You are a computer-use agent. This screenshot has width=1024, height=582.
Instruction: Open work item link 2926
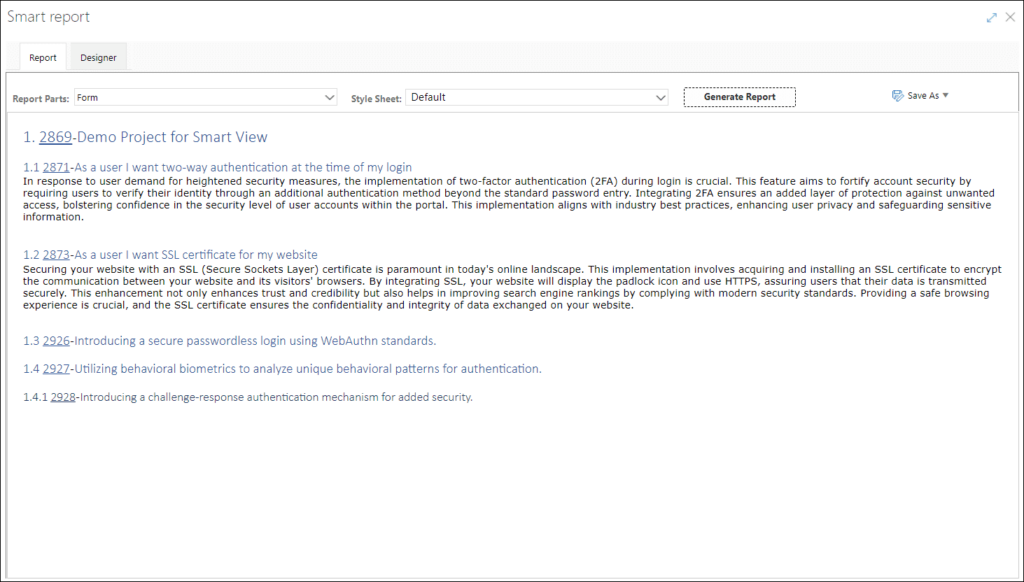click(x=56, y=340)
